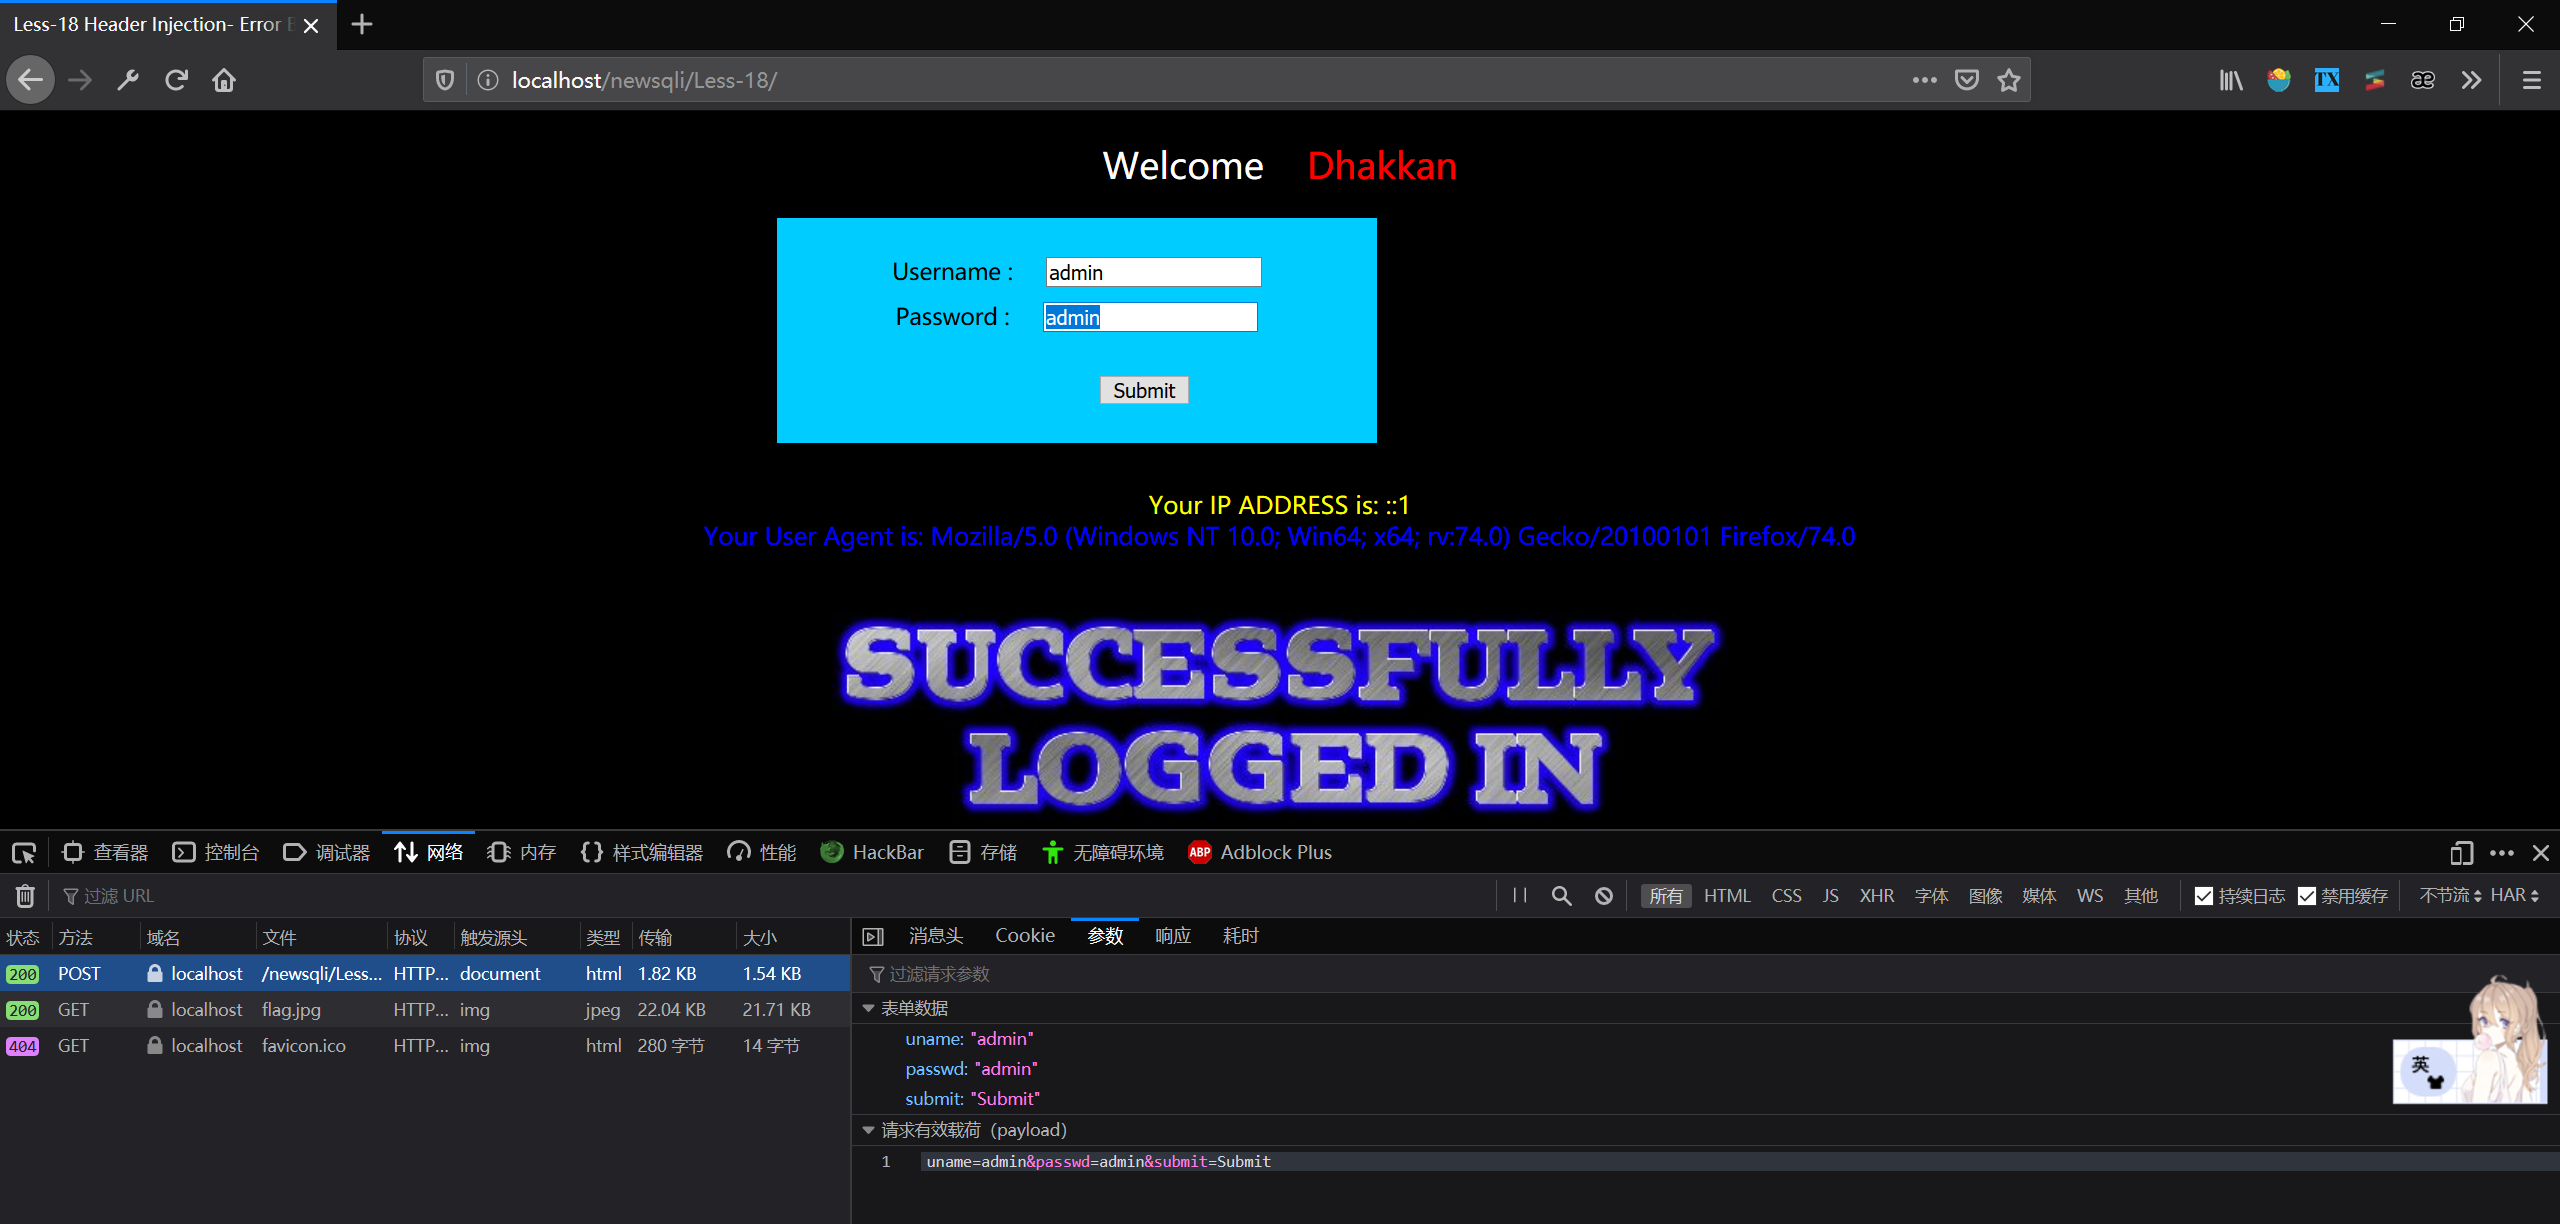Toggle responsive design mode icon
Screen dimensions: 2560x1224
(2461, 853)
